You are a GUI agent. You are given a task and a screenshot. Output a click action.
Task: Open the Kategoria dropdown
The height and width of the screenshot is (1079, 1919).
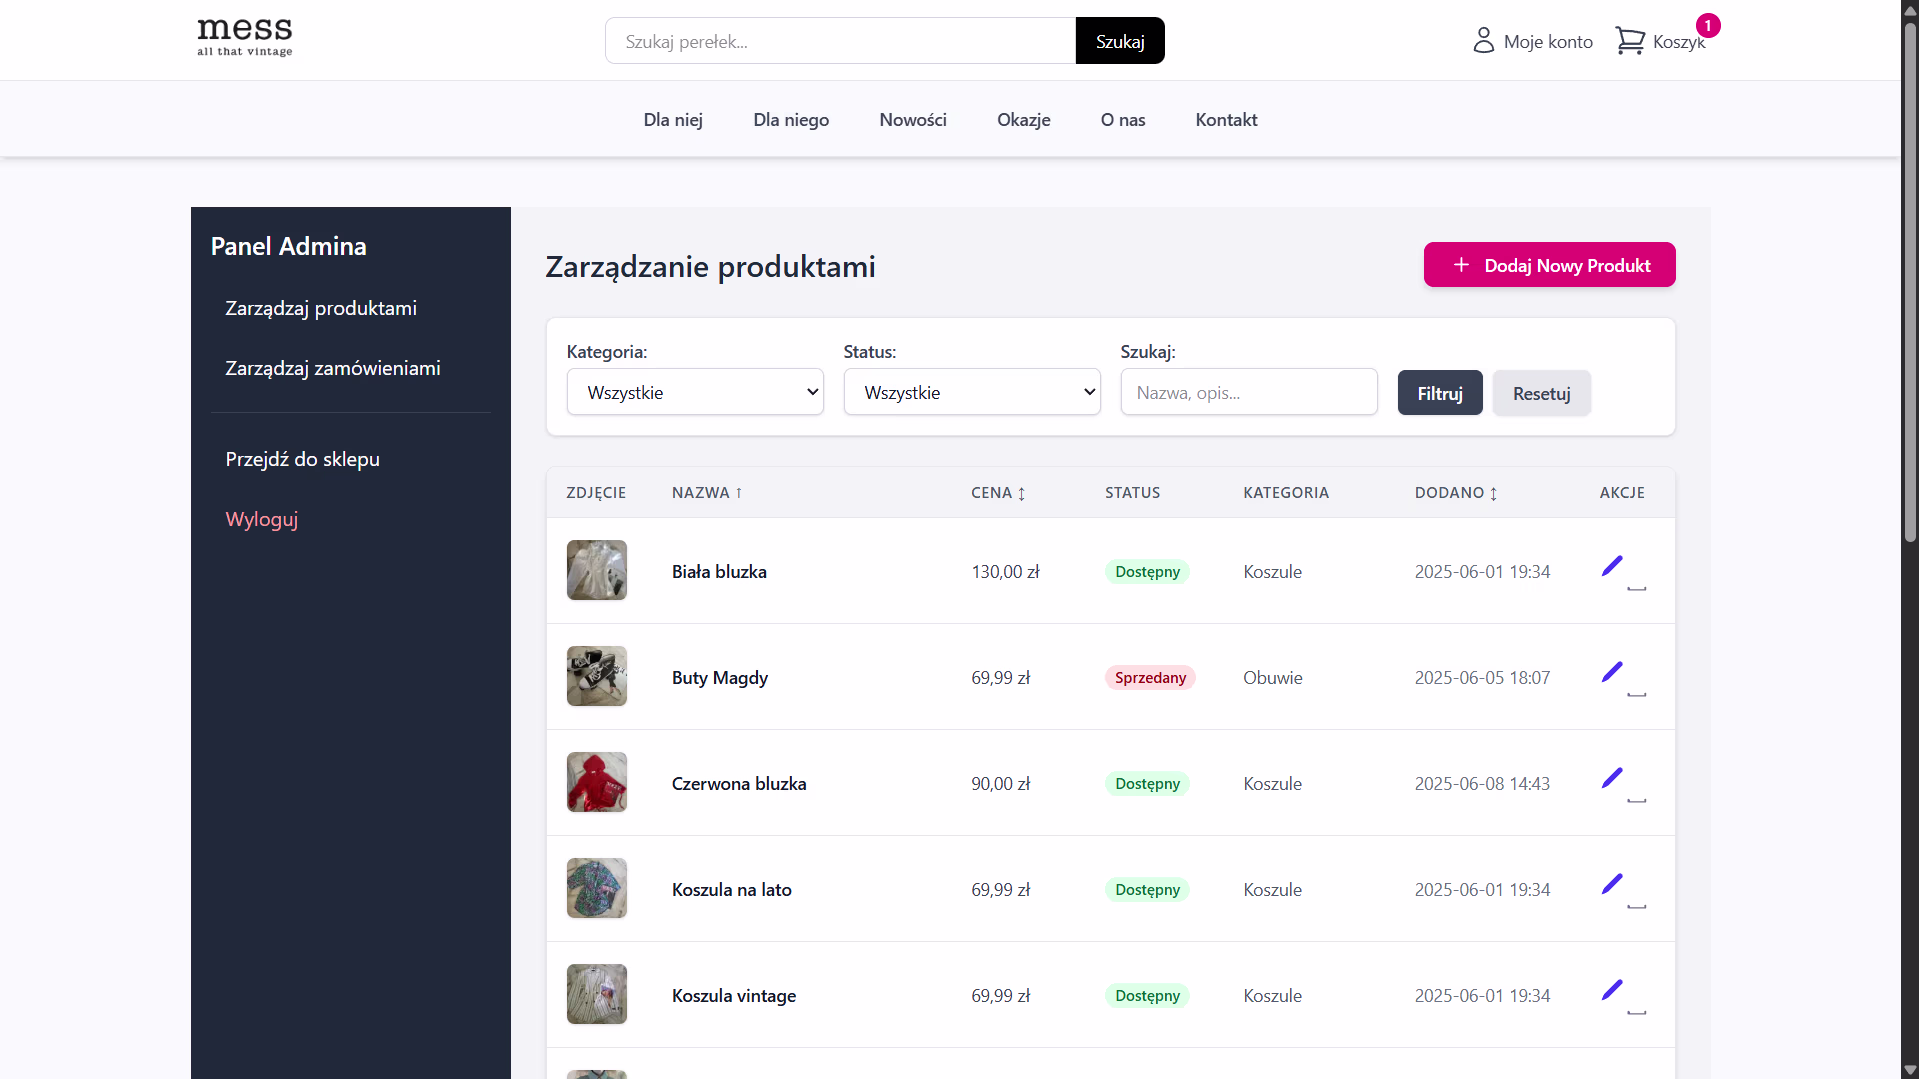(695, 392)
